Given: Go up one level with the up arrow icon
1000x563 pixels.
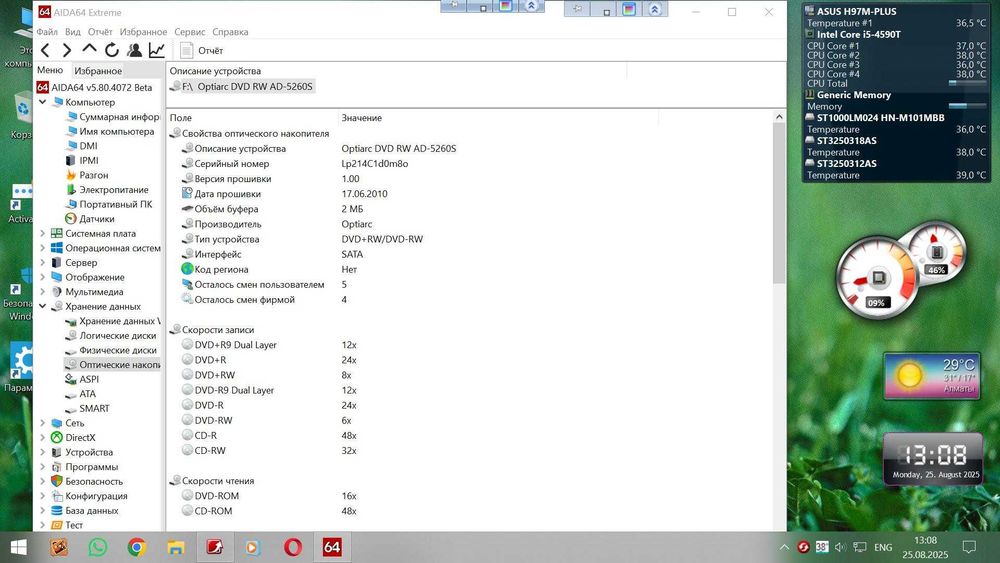Looking at the screenshot, I should (x=89, y=50).
